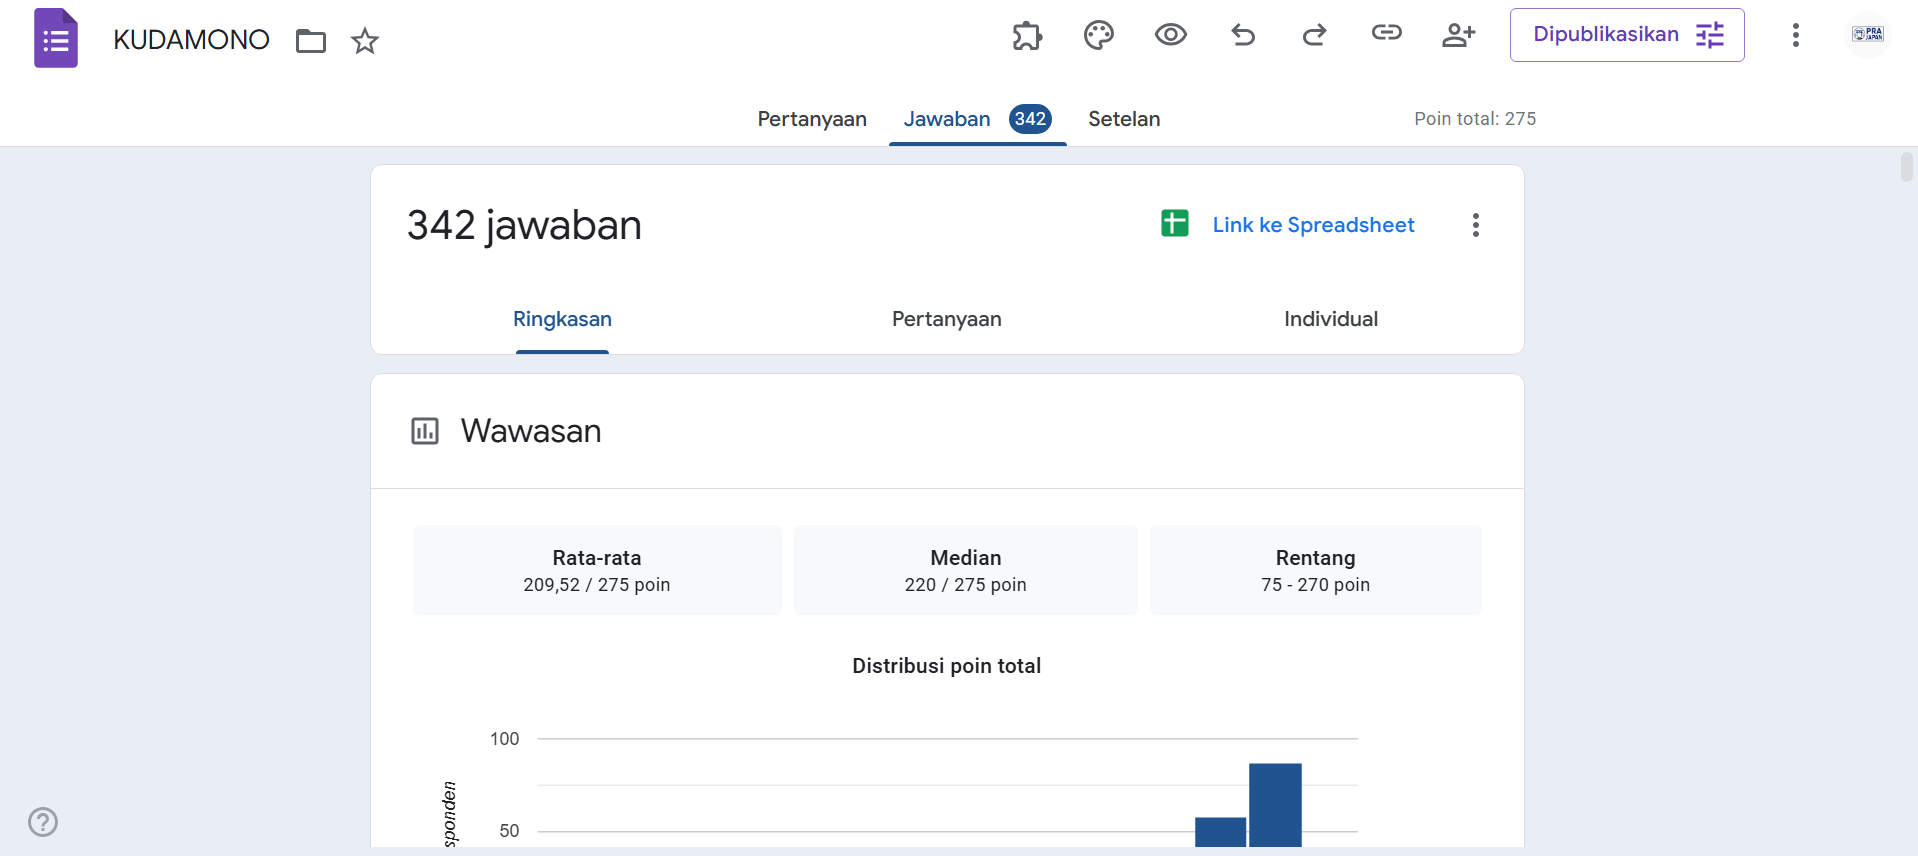Open the Google account avatar
The image size is (1918, 856).
click(1867, 35)
